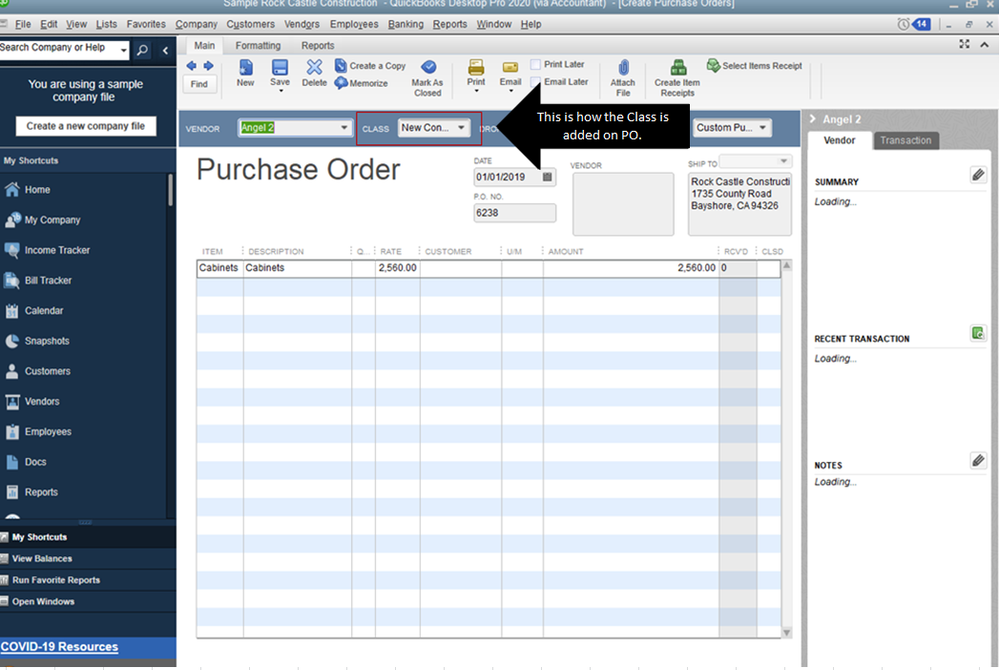Open Calendar shortcut

pos(43,311)
